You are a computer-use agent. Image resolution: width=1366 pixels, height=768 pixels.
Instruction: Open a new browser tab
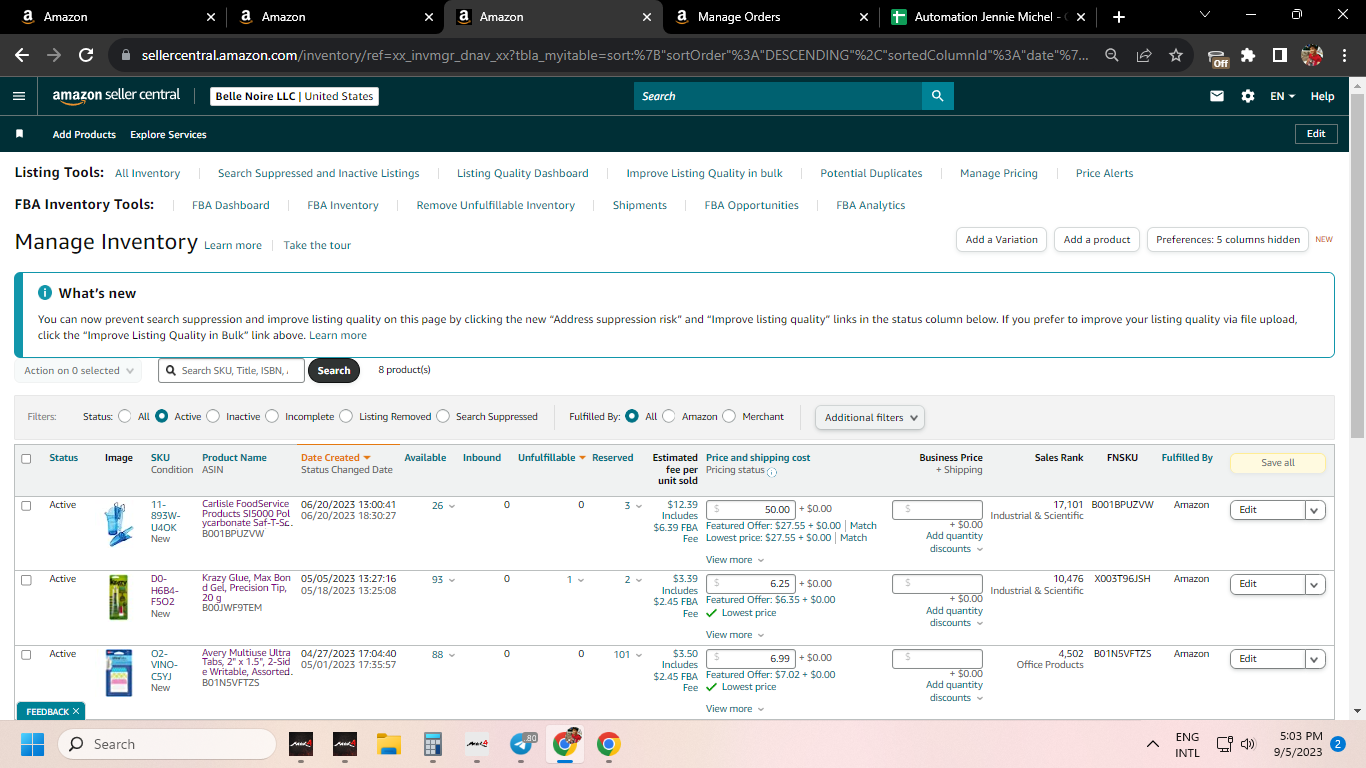(1119, 17)
